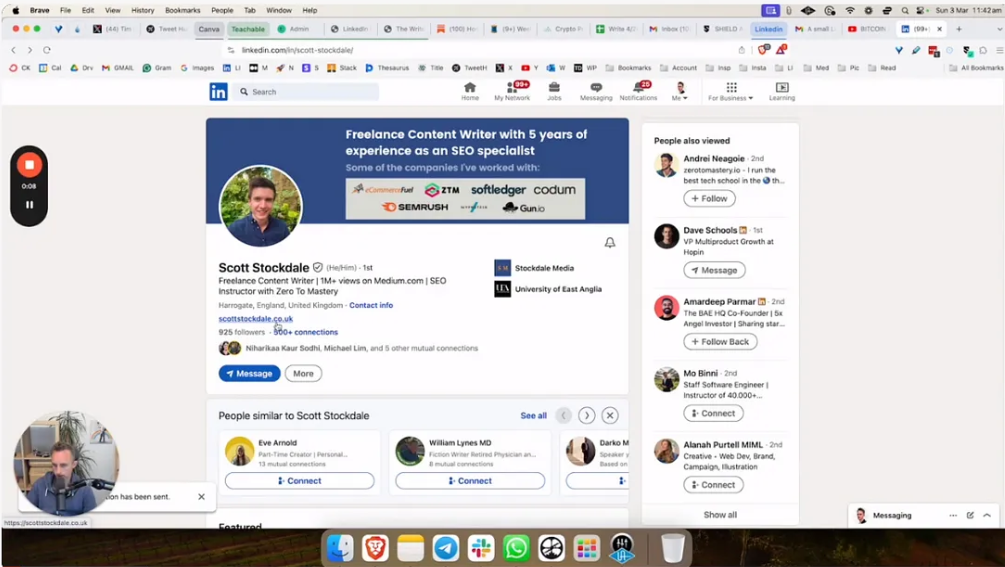
Task: Dismiss the sent notification toast
Action: point(201,497)
